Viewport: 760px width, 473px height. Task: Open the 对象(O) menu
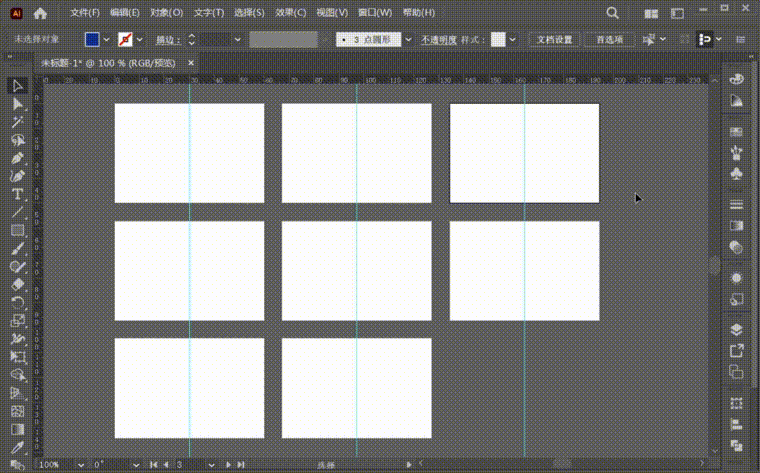(x=166, y=13)
